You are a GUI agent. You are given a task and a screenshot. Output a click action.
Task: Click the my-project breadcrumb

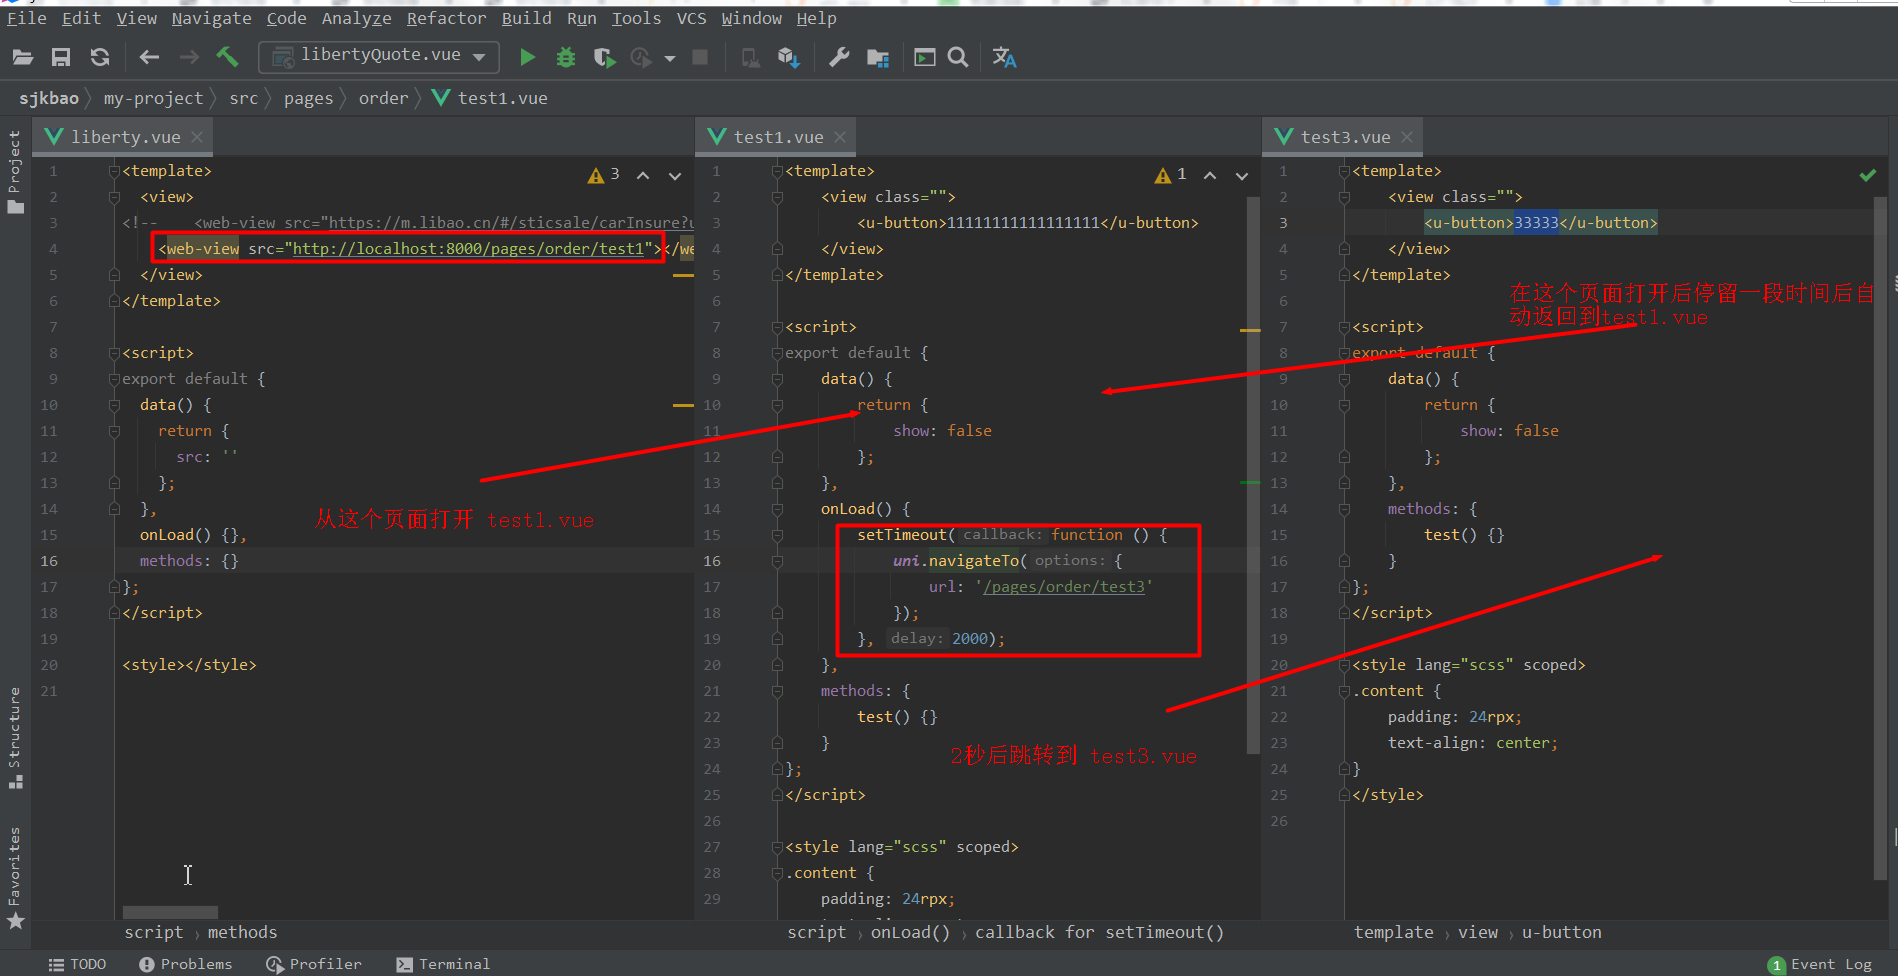pos(153,98)
